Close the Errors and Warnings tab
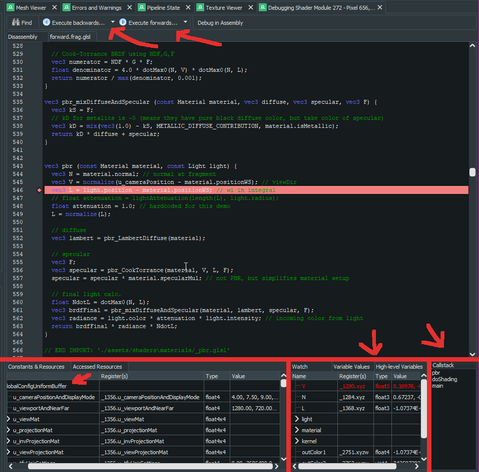The width and height of the screenshot is (479, 472). (x=130, y=7)
